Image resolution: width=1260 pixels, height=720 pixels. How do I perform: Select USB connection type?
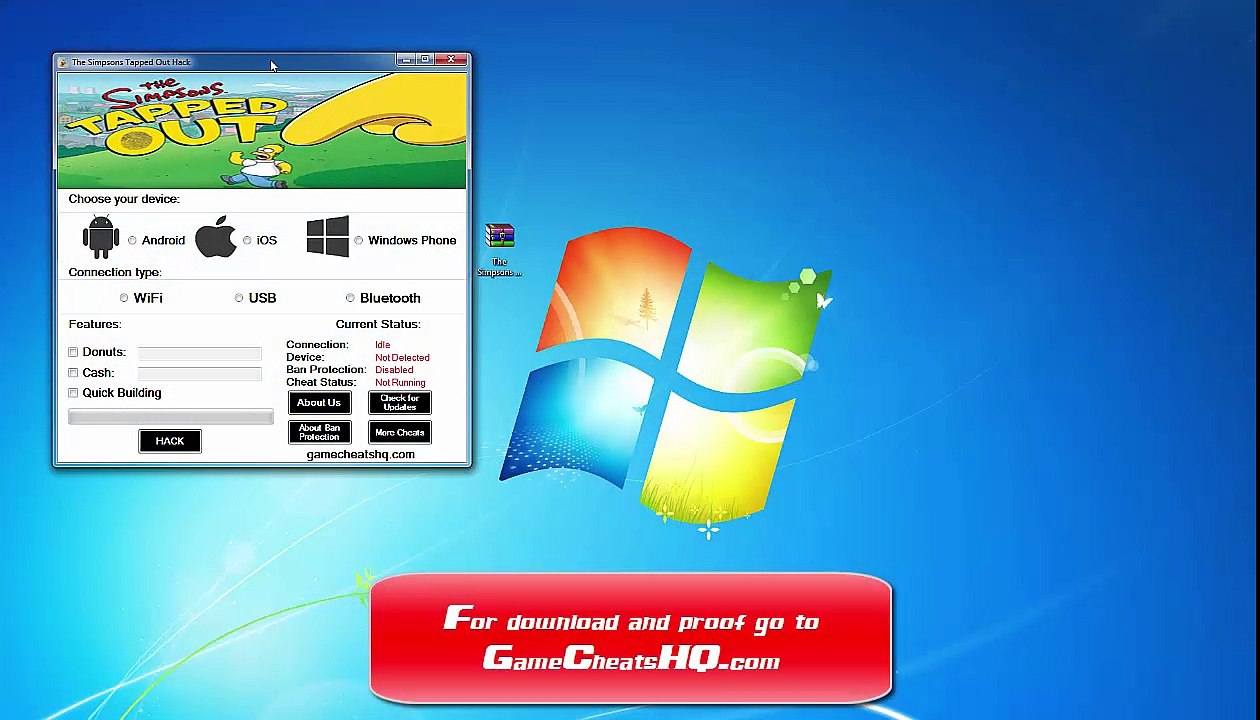tap(239, 298)
